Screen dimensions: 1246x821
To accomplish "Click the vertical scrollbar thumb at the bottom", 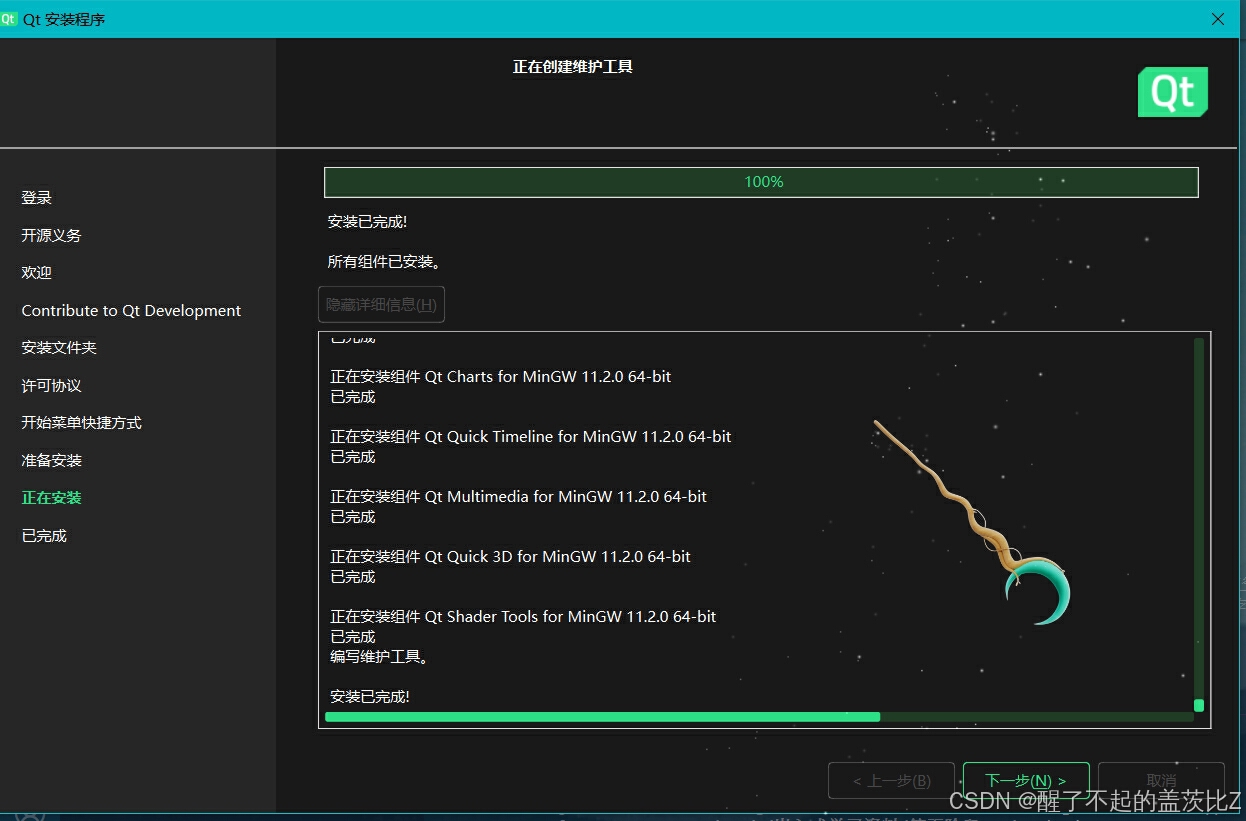I will [x=1199, y=705].
